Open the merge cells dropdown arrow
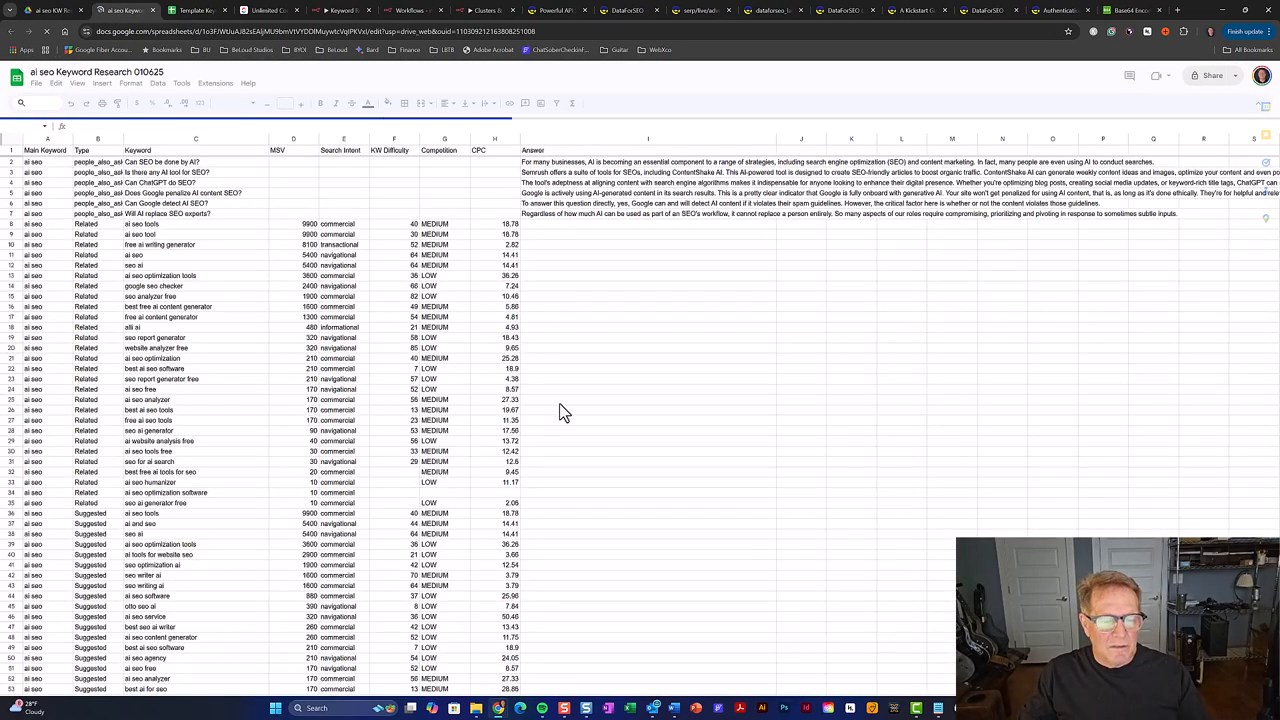 [431, 103]
